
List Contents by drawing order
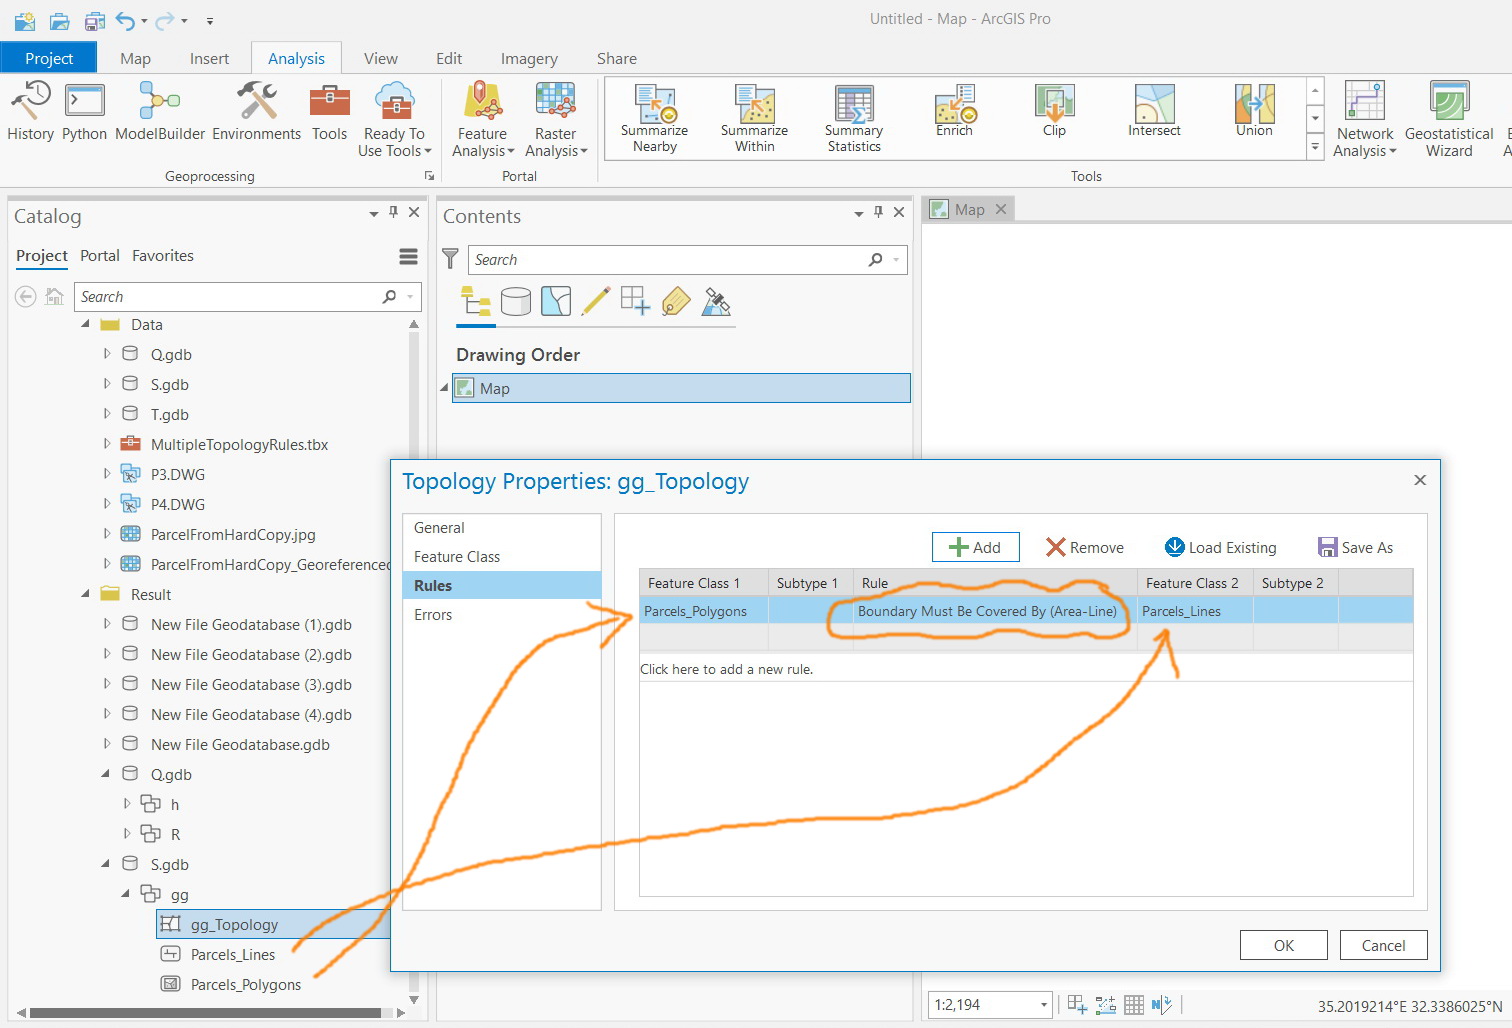pos(476,301)
